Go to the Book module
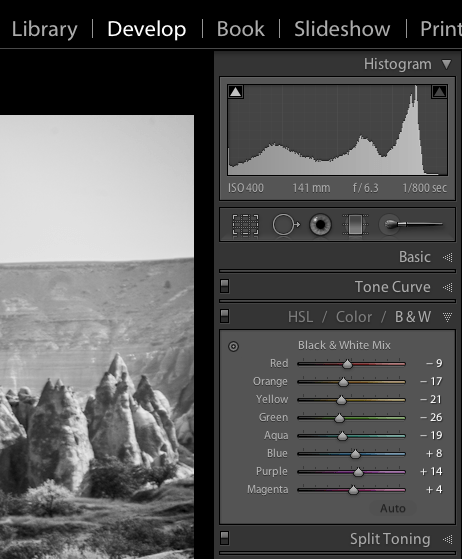This screenshot has width=462, height=559. (241, 29)
